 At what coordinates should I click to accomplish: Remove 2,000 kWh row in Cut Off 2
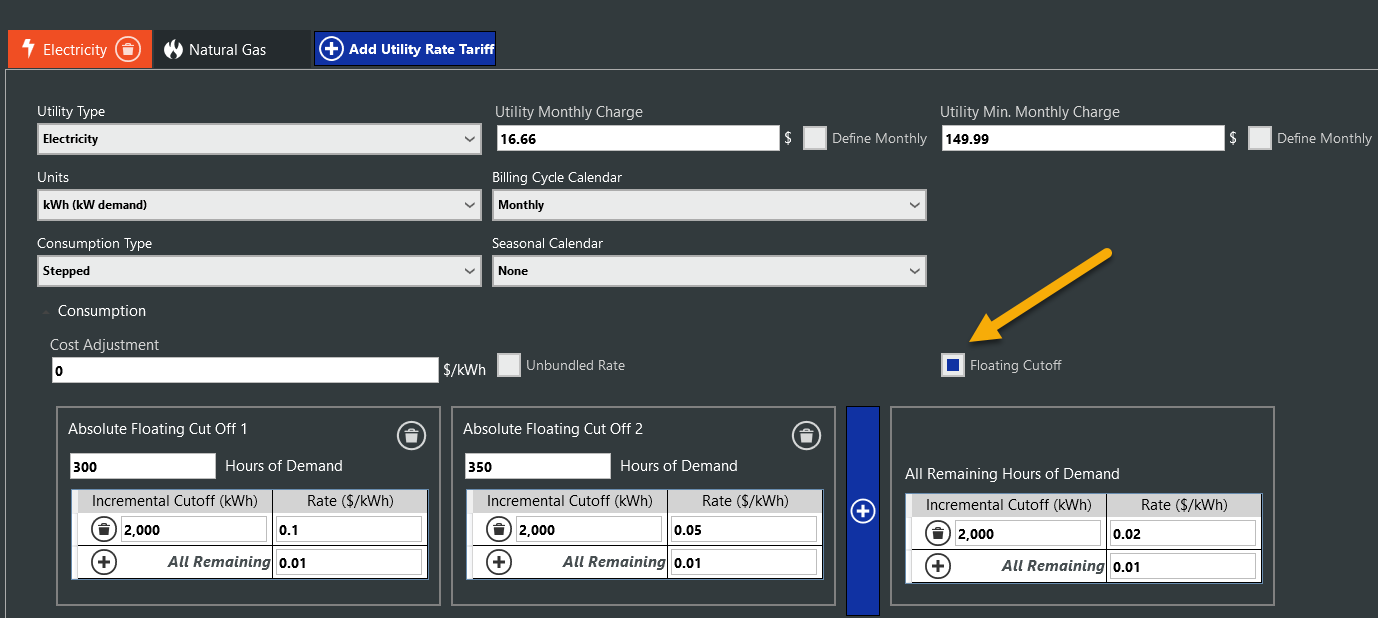499,530
